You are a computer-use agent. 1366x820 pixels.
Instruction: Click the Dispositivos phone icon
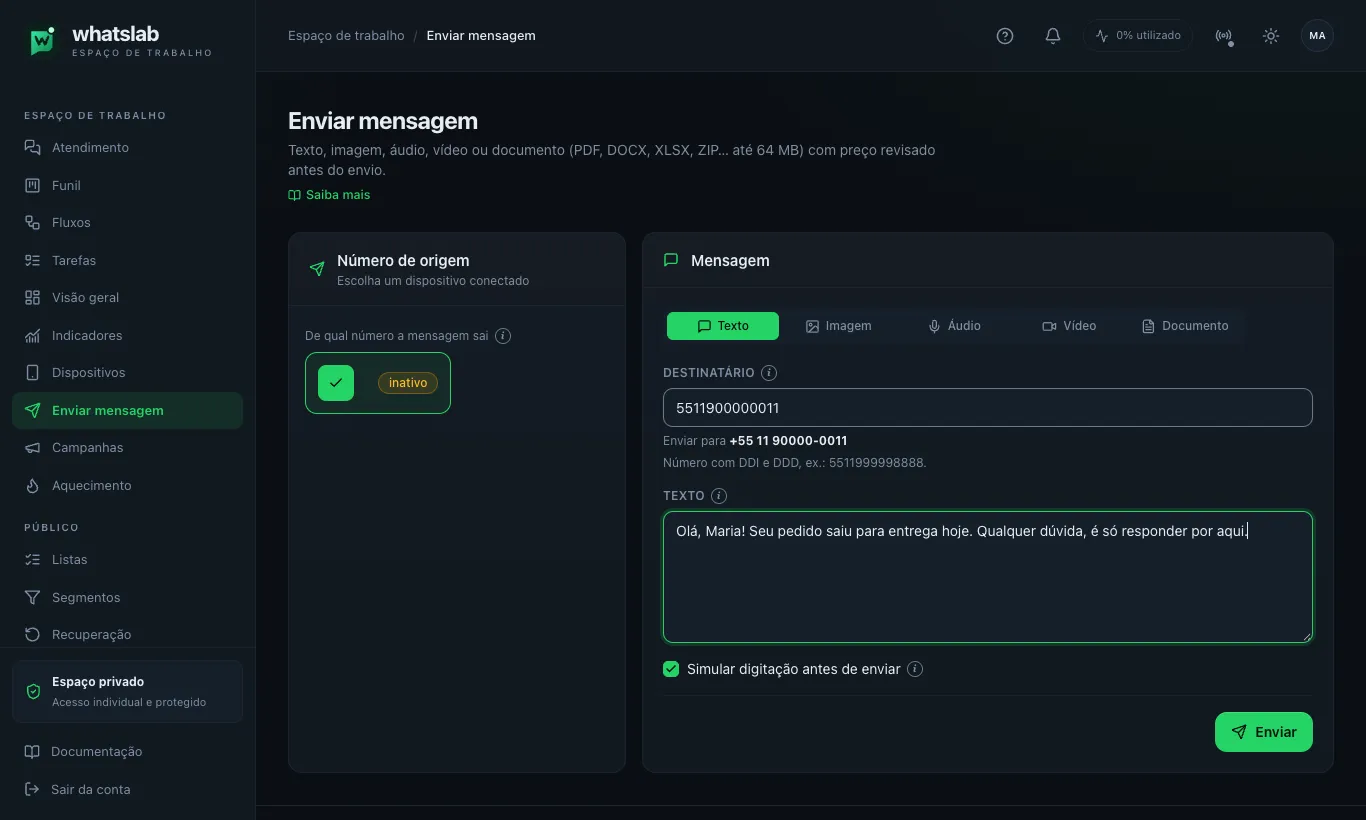[x=32, y=372]
